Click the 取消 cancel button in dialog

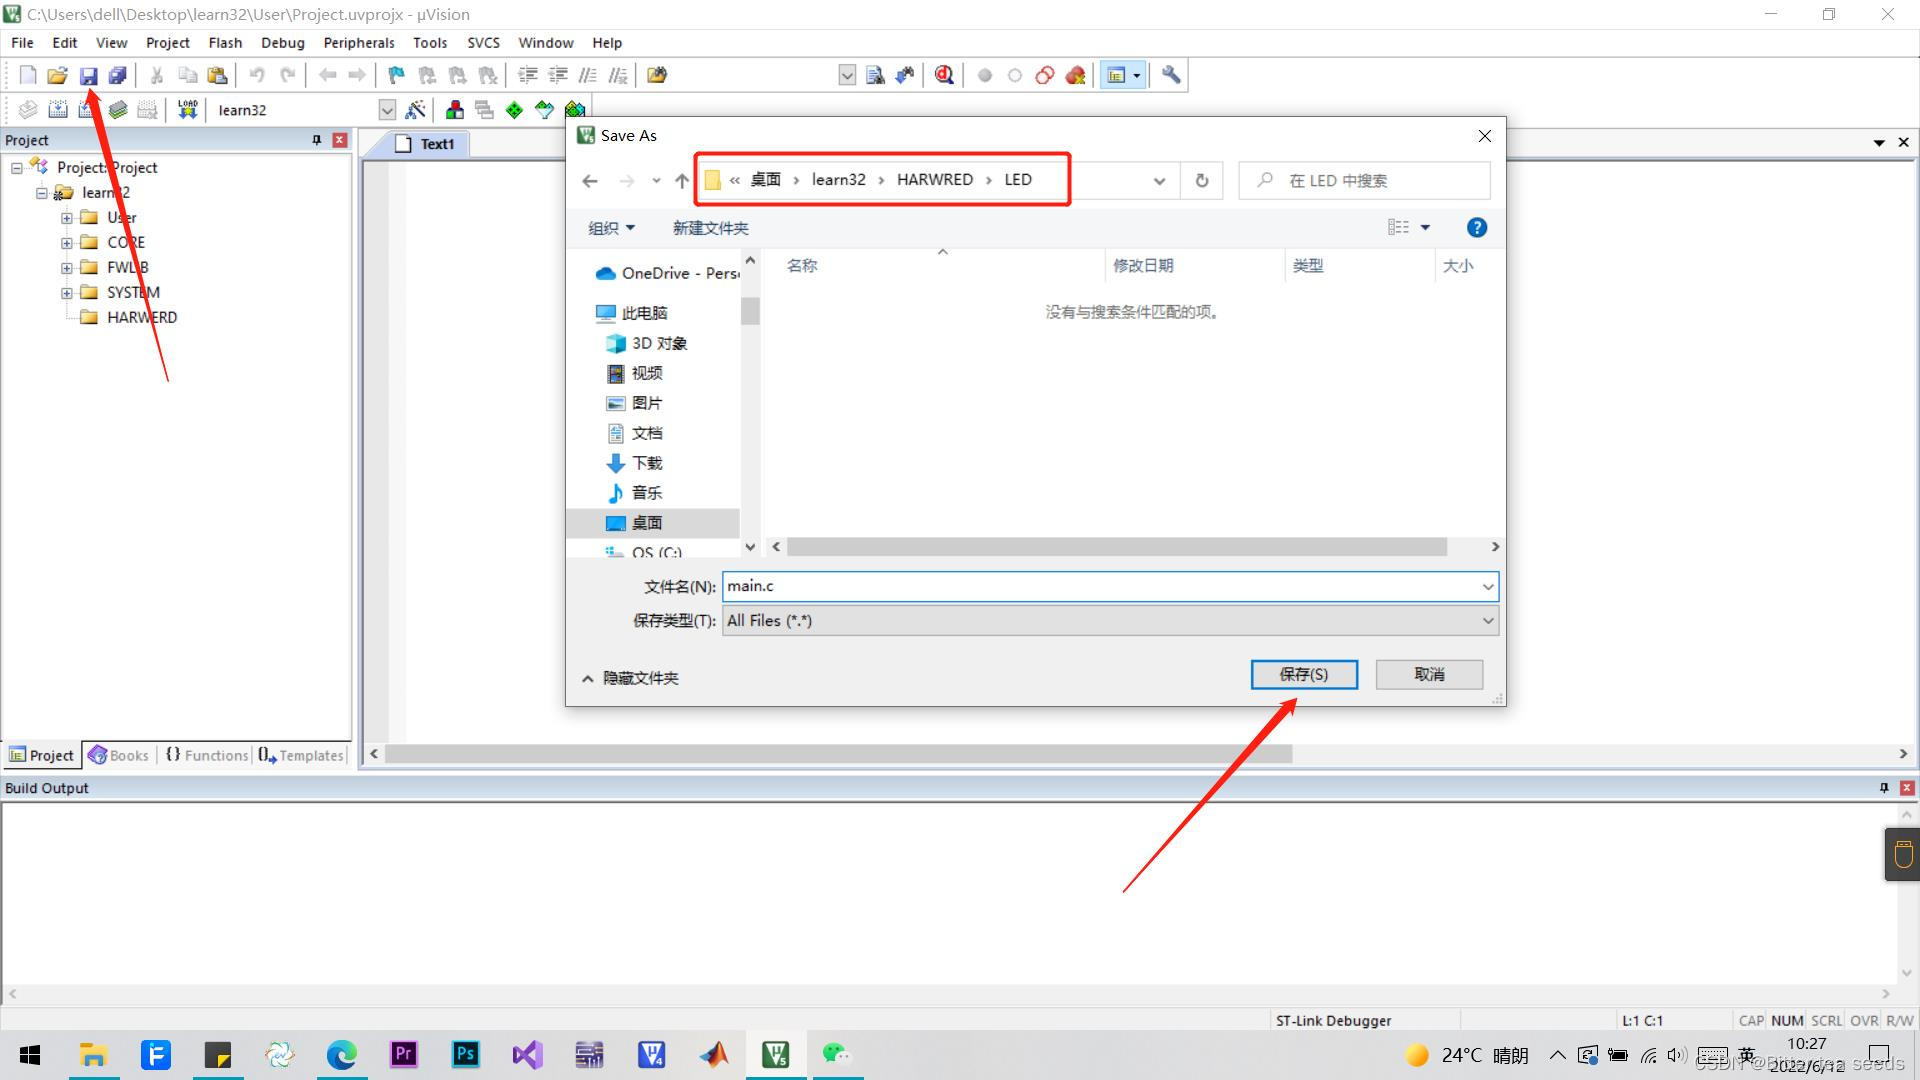pos(1429,674)
